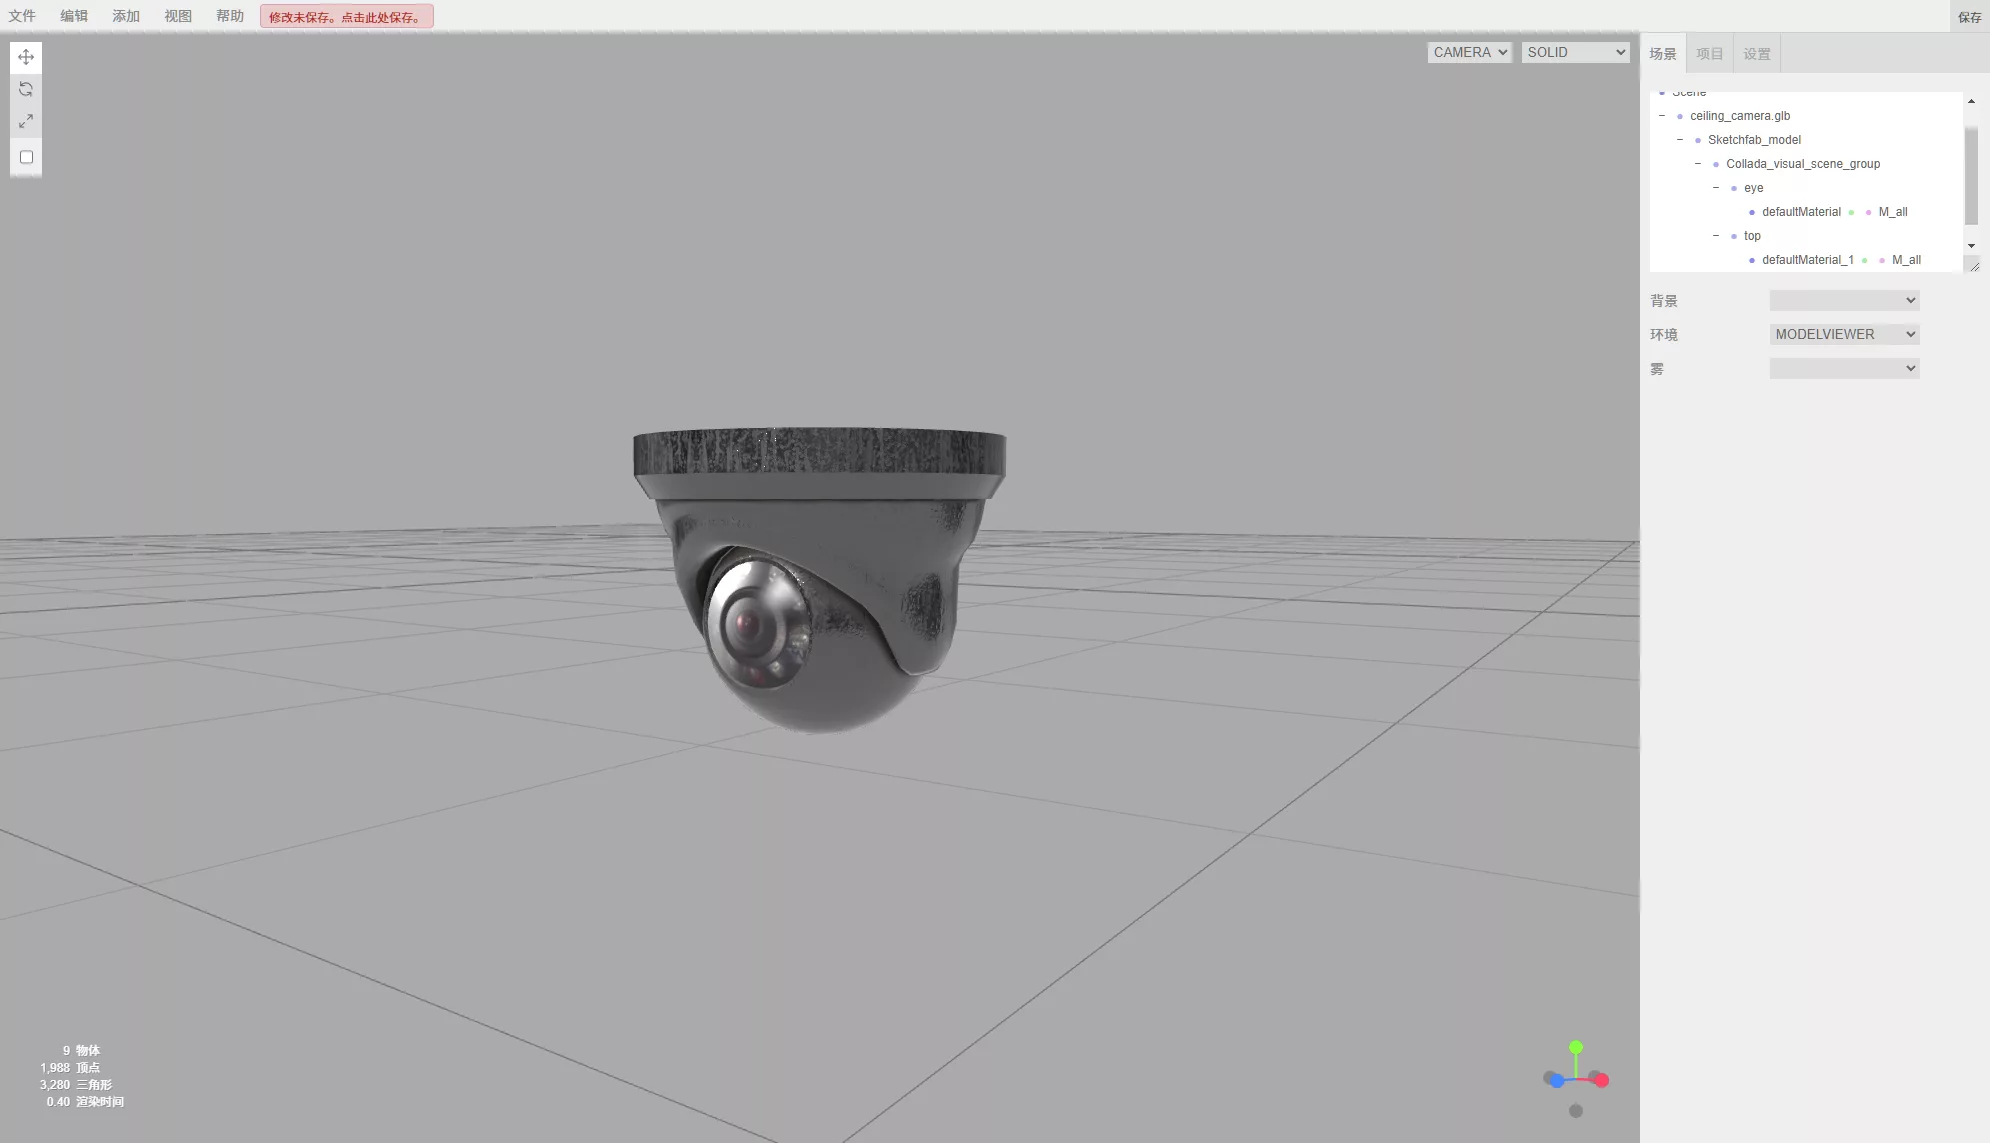
Task: Open the 添加 (Add) menu
Action: tap(126, 16)
